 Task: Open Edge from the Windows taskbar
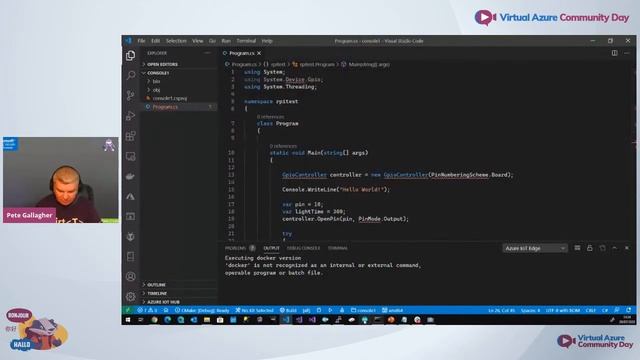point(167,320)
